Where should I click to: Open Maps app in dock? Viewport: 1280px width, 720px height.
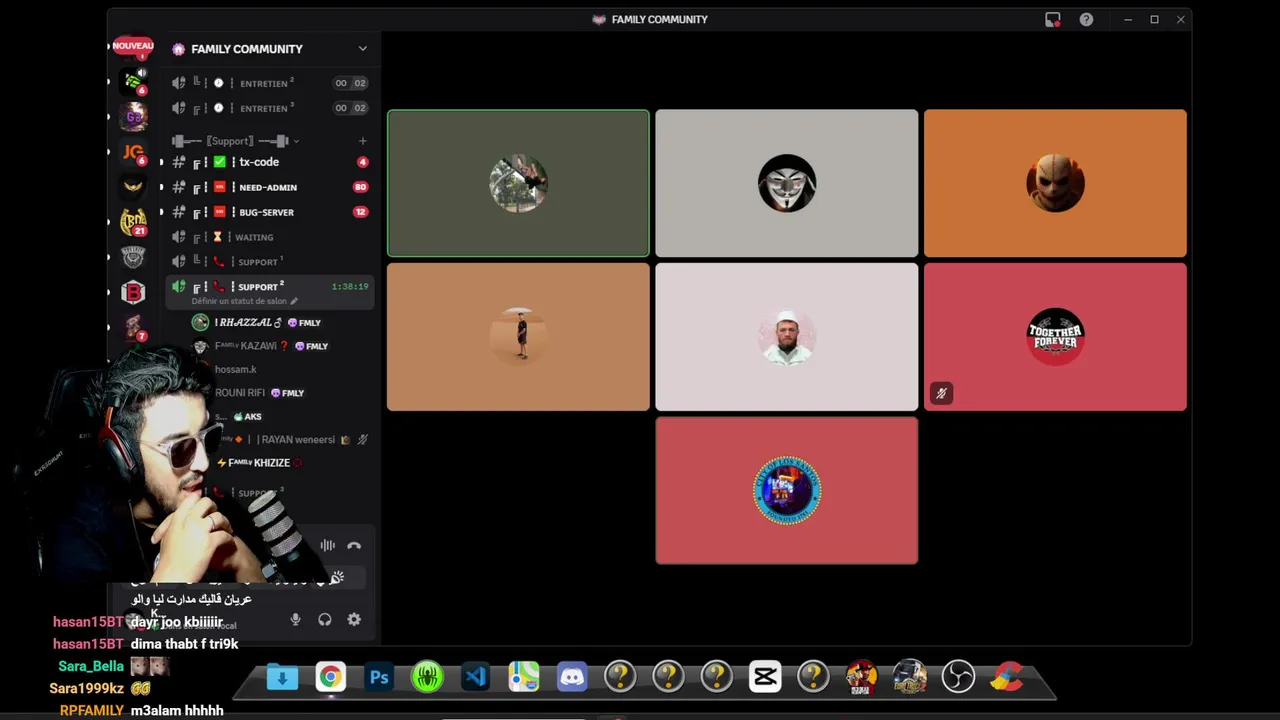pos(523,678)
